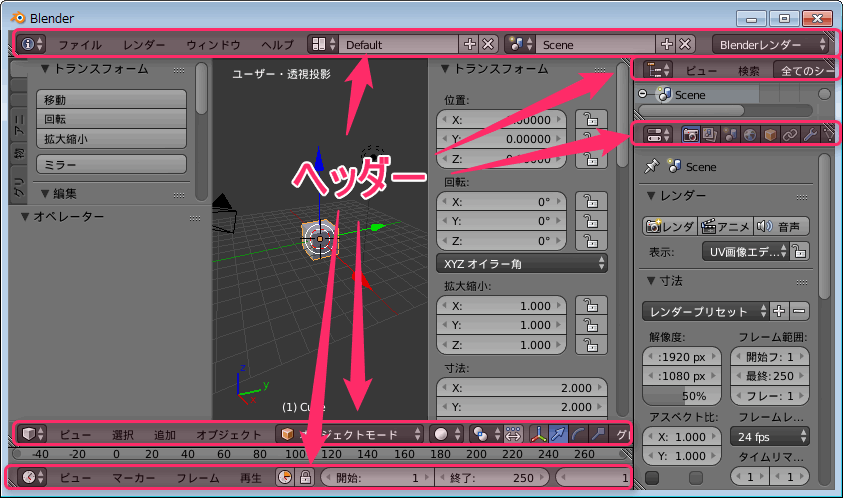This screenshot has height=498, width=843.
Task: Open the viewport shading selector
Action: pos(446,434)
